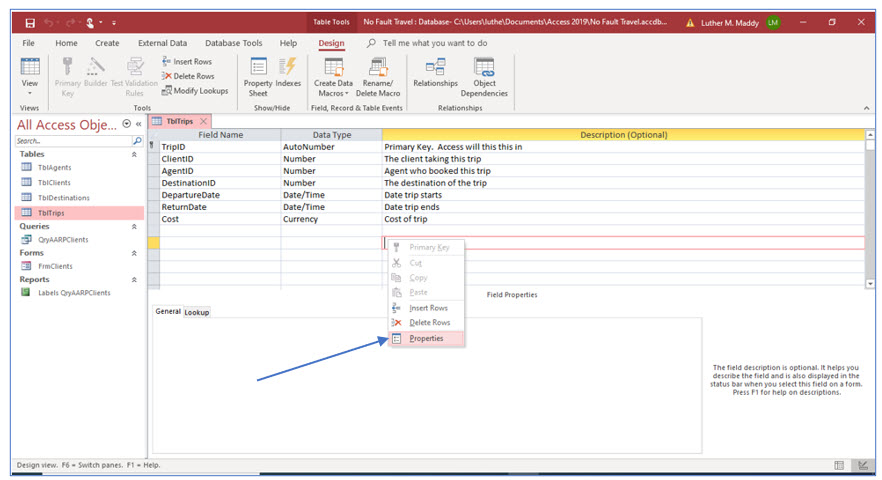The width and height of the screenshot is (882, 480).
Task: Click the navigation pane Search box
Action: tap(73, 141)
